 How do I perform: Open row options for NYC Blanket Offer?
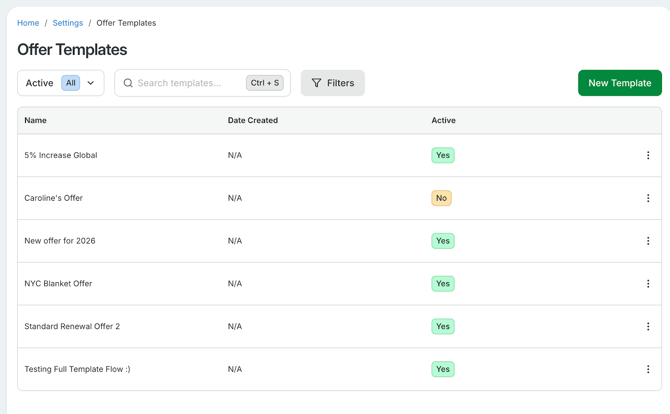click(648, 284)
